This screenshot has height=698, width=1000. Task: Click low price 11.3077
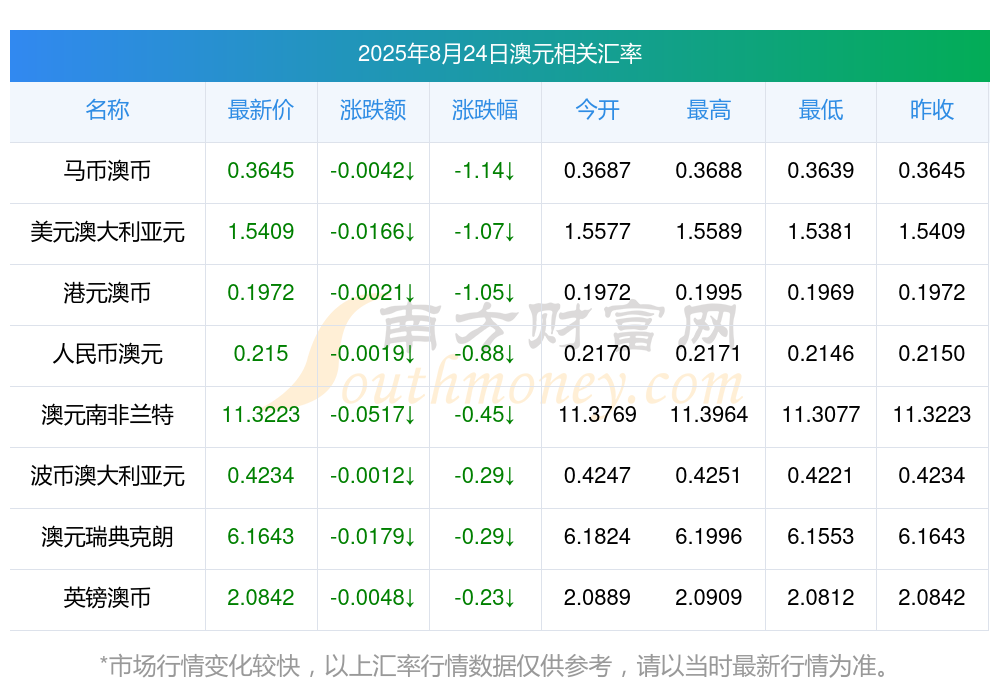pyautogui.click(x=821, y=415)
